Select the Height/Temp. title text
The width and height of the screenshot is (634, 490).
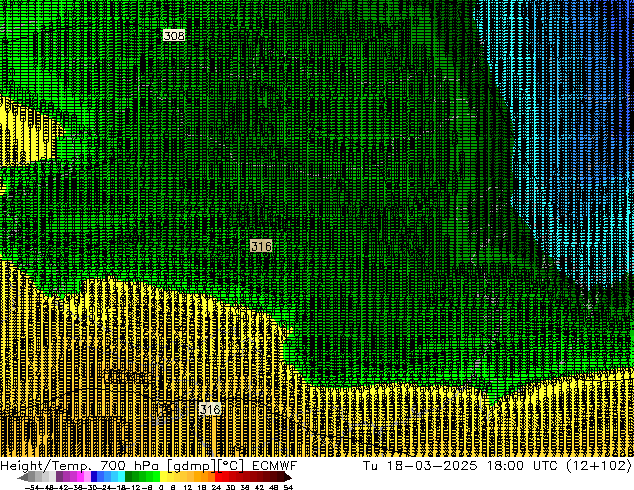44,466
